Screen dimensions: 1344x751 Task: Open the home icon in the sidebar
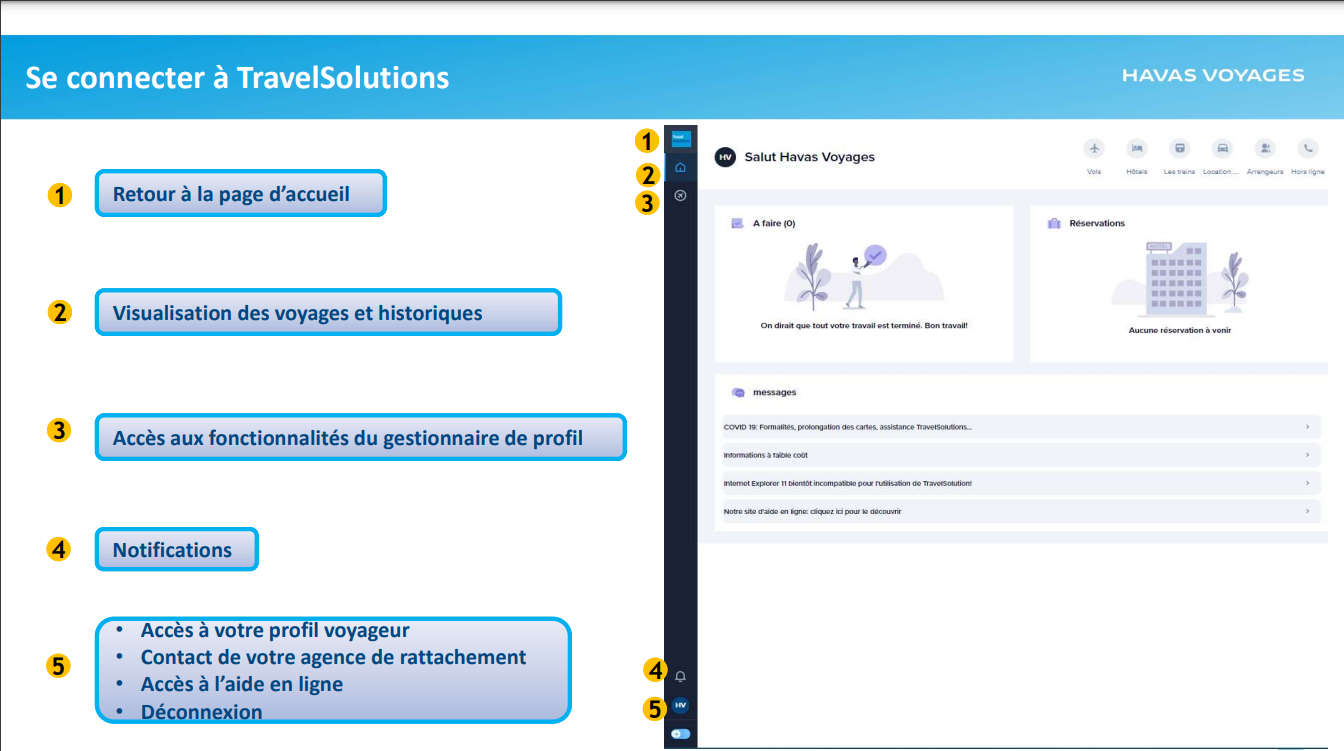[x=680, y=167]
